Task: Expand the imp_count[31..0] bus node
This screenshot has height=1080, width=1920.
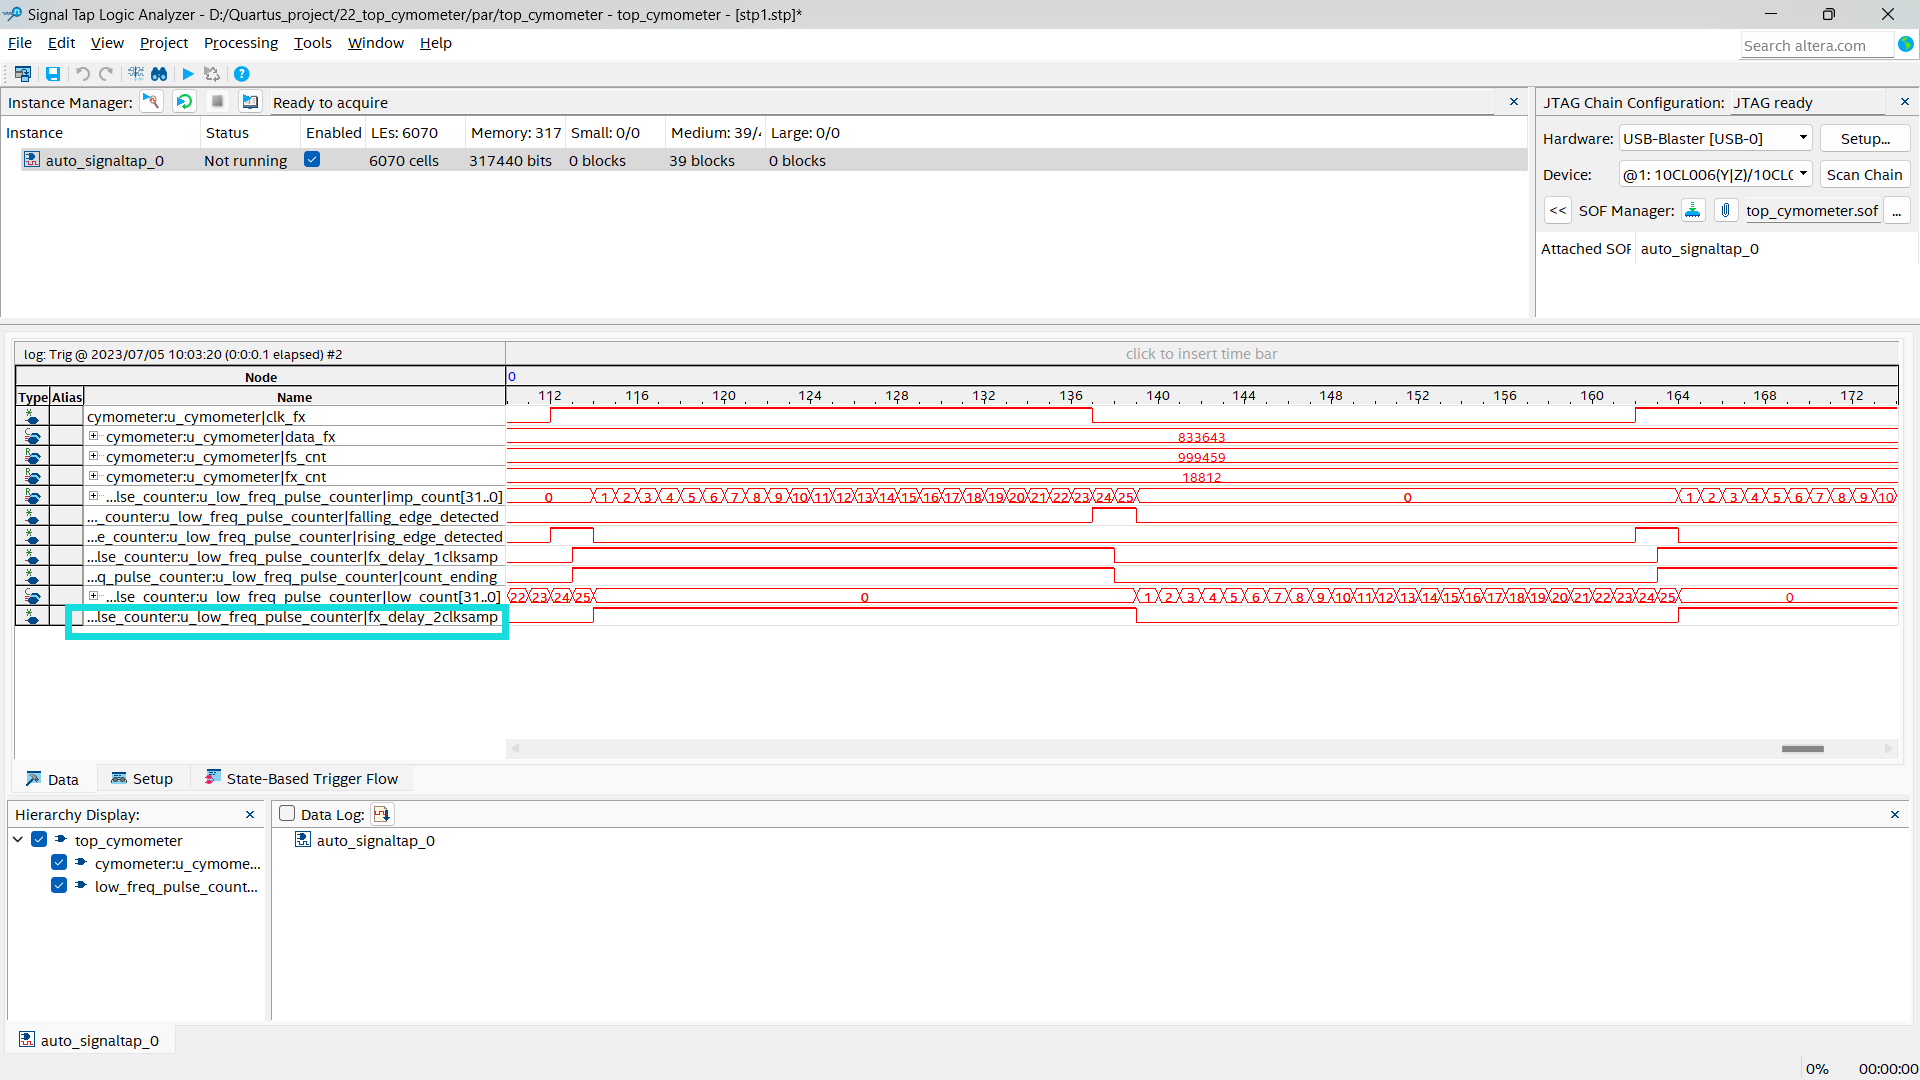Action: click(x=93, y=497)
